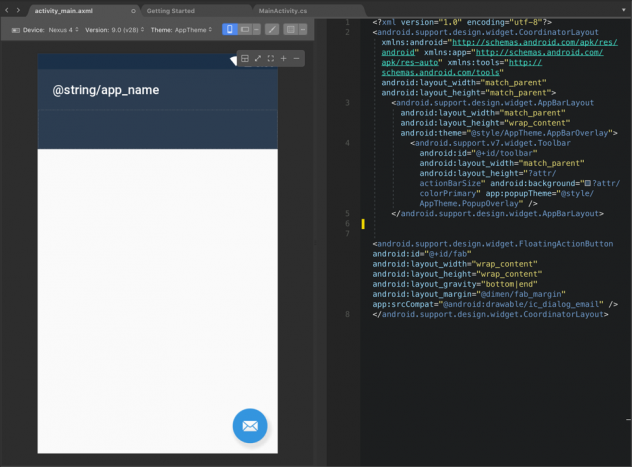The height and width of the screenshot is (467, 632).
Task: Click the zoom out minus icon
Action: [x=297, y=59]
